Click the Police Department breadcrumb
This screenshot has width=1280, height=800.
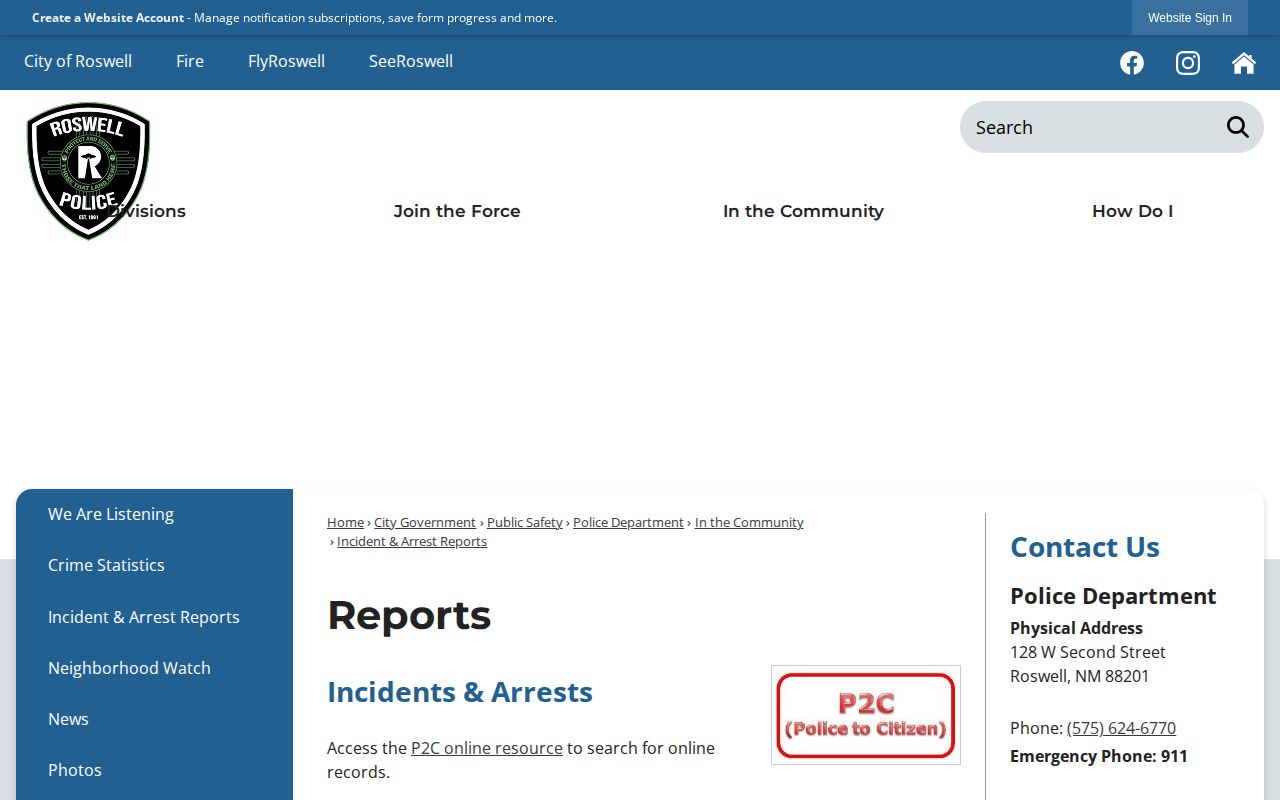pos(628,522)
